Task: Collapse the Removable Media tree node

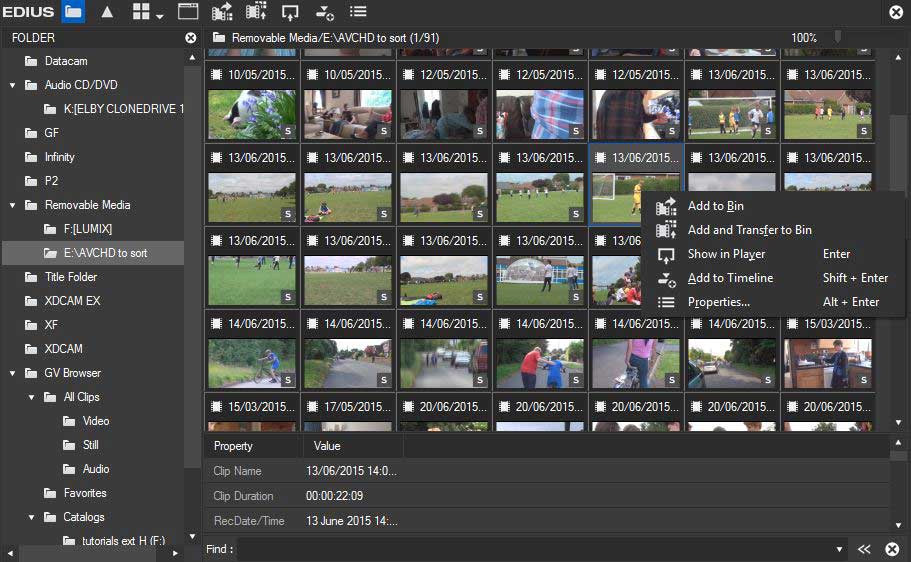Action: 13,205
